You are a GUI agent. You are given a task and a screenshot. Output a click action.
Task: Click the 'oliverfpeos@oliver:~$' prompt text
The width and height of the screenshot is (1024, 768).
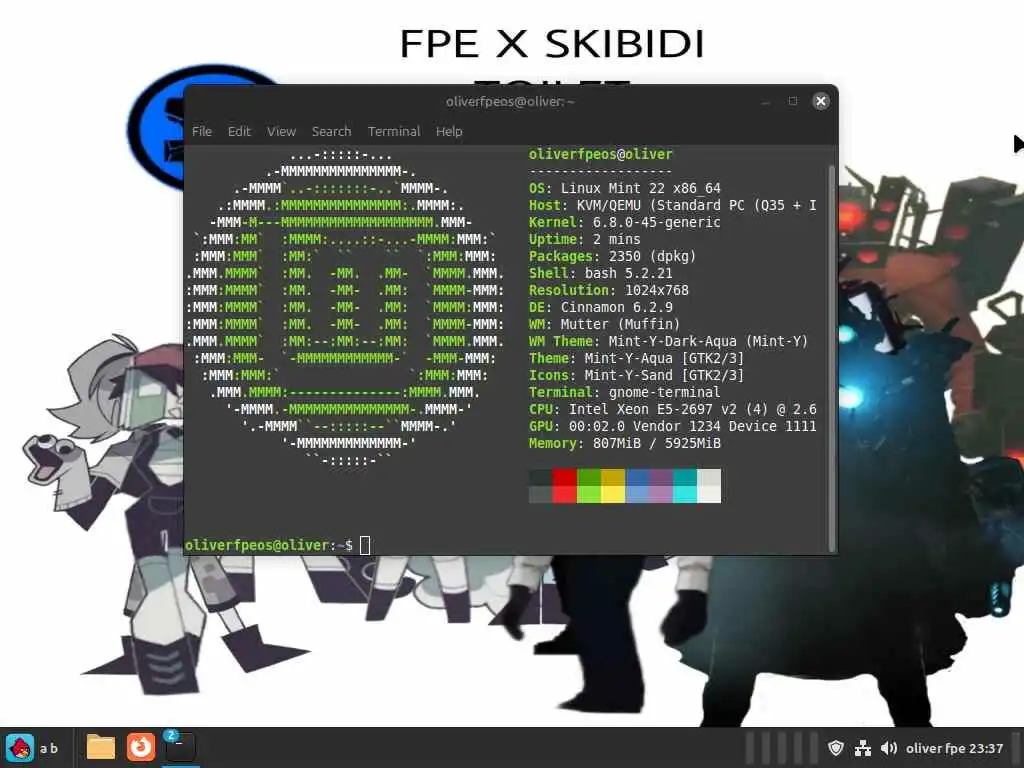click(268, 545)
